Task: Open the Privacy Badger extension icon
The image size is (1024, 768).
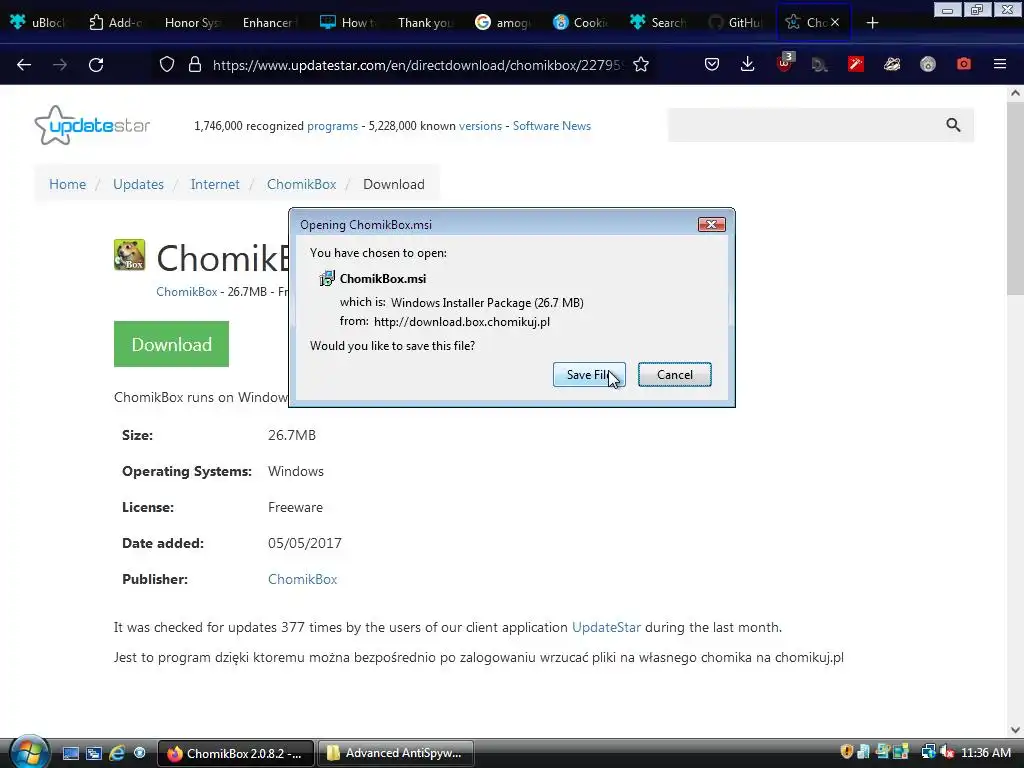Action: (891, 64)
